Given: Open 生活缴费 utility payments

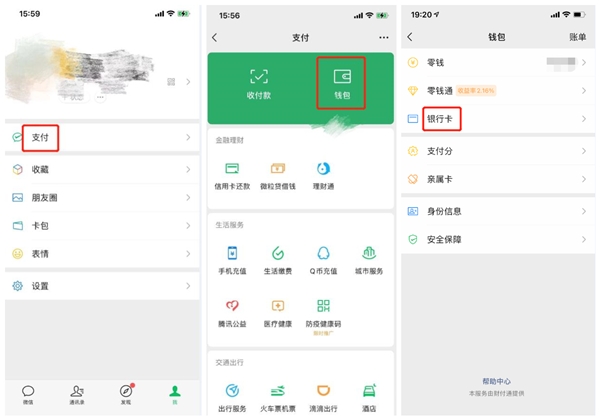Looking at the screenshot, I should [x=278, y=261].
